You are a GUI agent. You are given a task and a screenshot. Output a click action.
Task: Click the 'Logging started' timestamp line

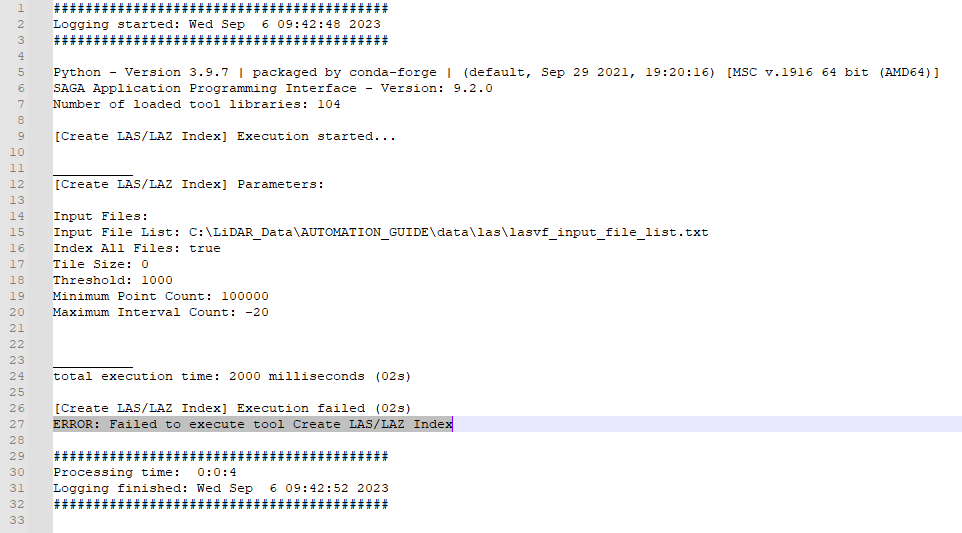(216, 24)
